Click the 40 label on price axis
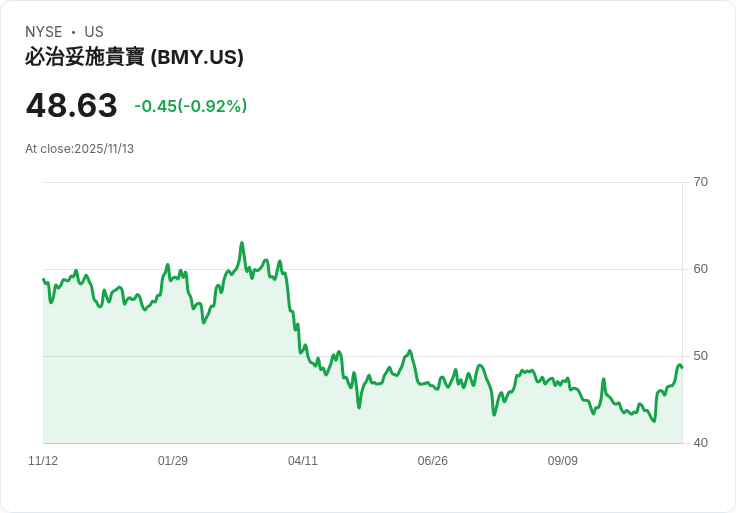Screen dimensions: 736x513 [x=701, y=443]
